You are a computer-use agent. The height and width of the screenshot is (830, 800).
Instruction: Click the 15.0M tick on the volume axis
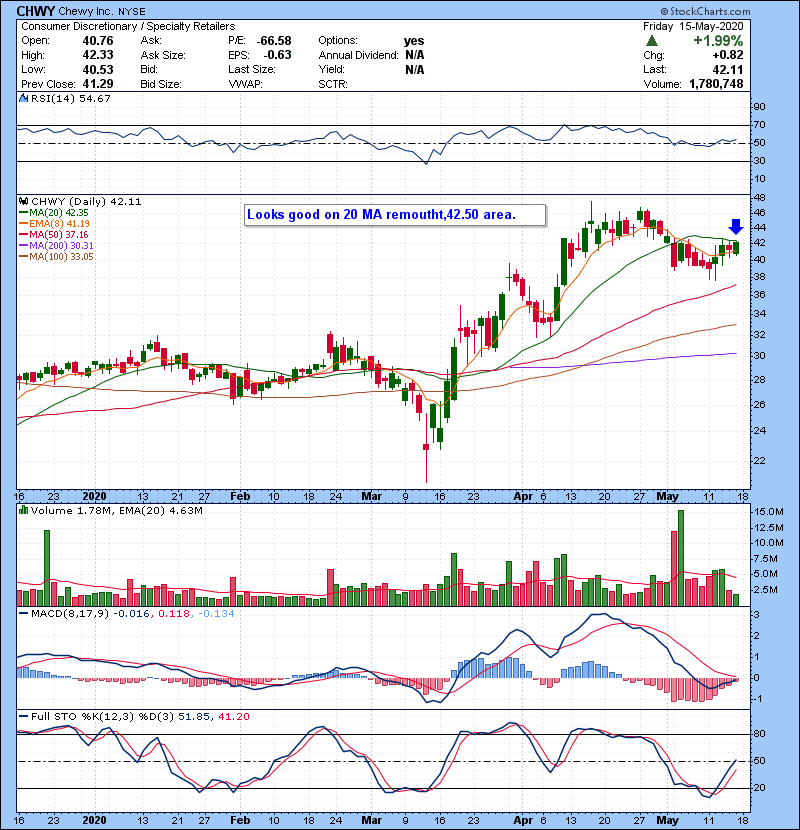coord(769,512)
